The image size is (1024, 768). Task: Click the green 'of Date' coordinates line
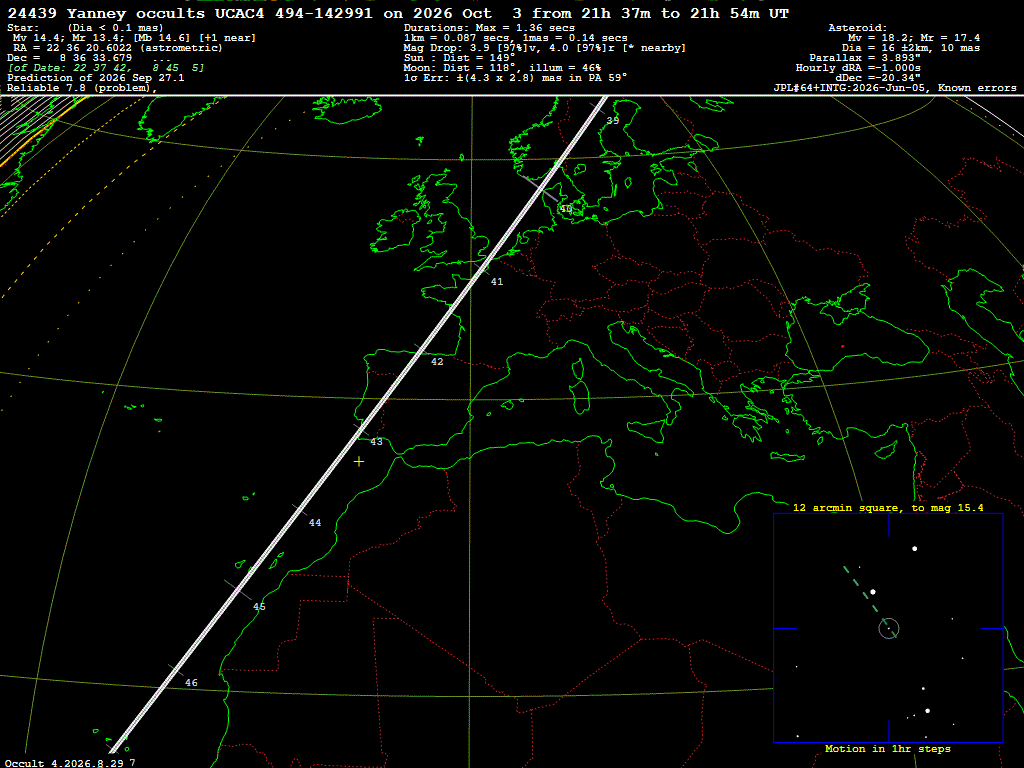106,67
